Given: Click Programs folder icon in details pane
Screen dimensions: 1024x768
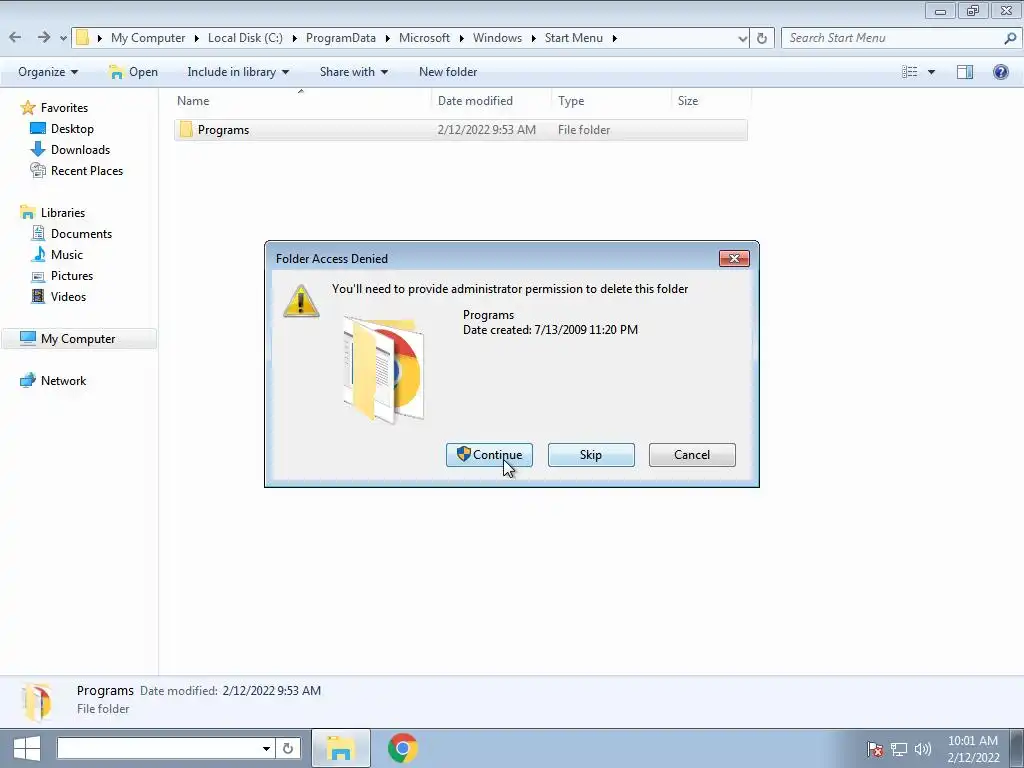Looking at the screenshot, I should click(37, 701).
